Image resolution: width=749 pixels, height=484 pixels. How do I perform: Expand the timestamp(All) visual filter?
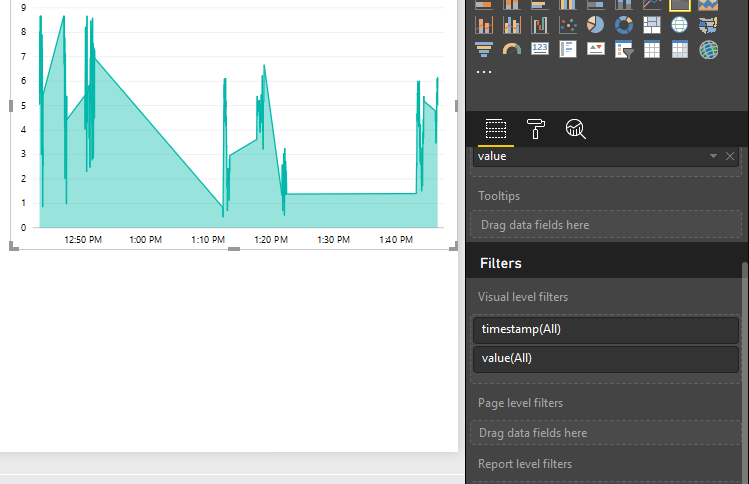point(606,330)
